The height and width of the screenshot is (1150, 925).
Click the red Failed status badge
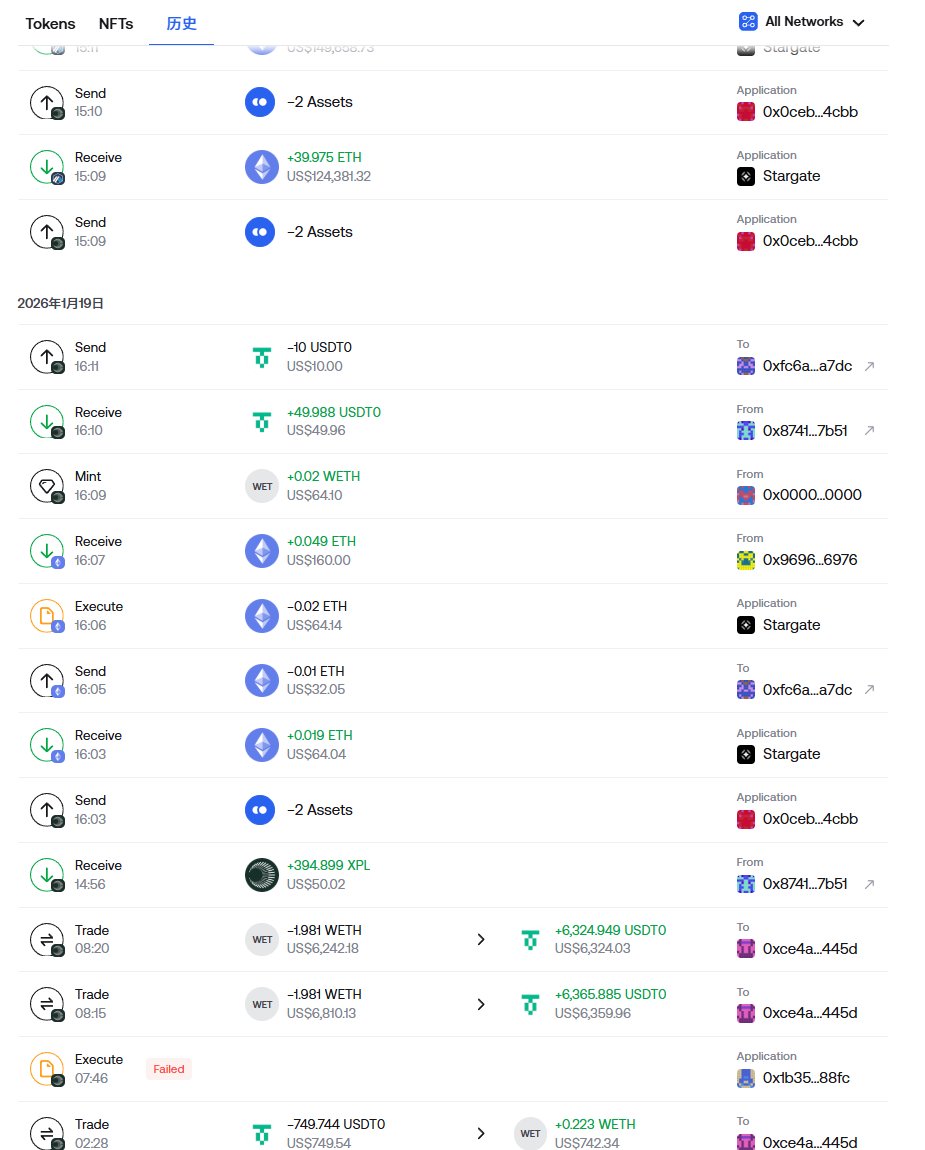[168, 1069]
